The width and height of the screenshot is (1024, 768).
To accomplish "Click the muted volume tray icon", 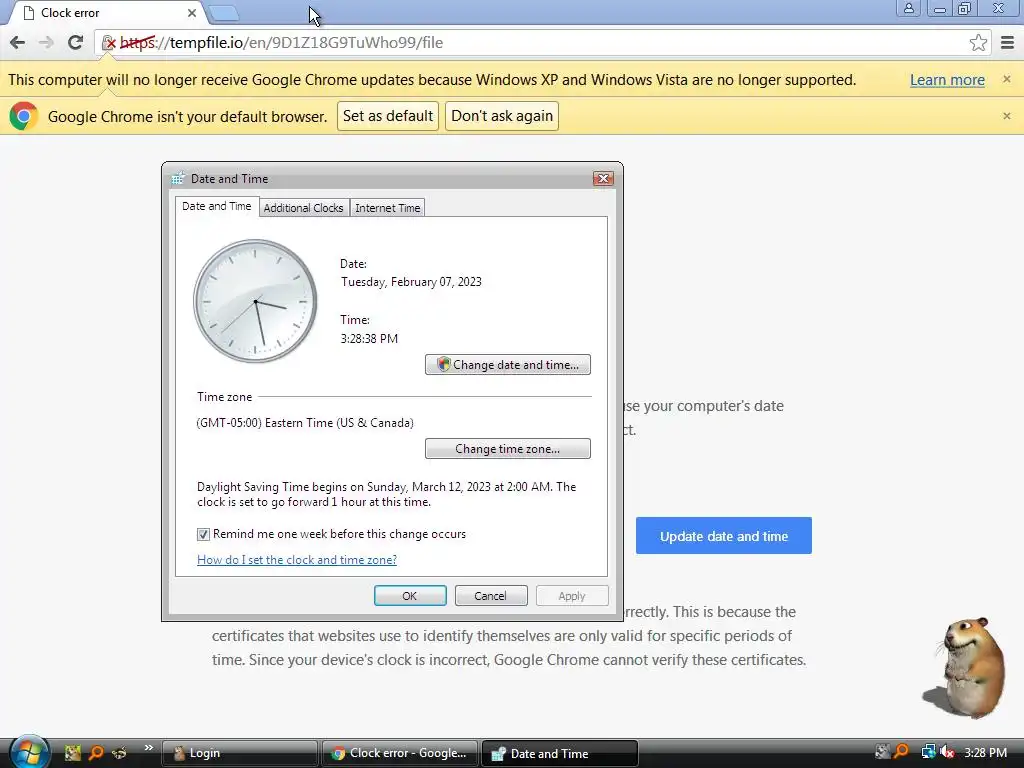I will pos(947,752).
